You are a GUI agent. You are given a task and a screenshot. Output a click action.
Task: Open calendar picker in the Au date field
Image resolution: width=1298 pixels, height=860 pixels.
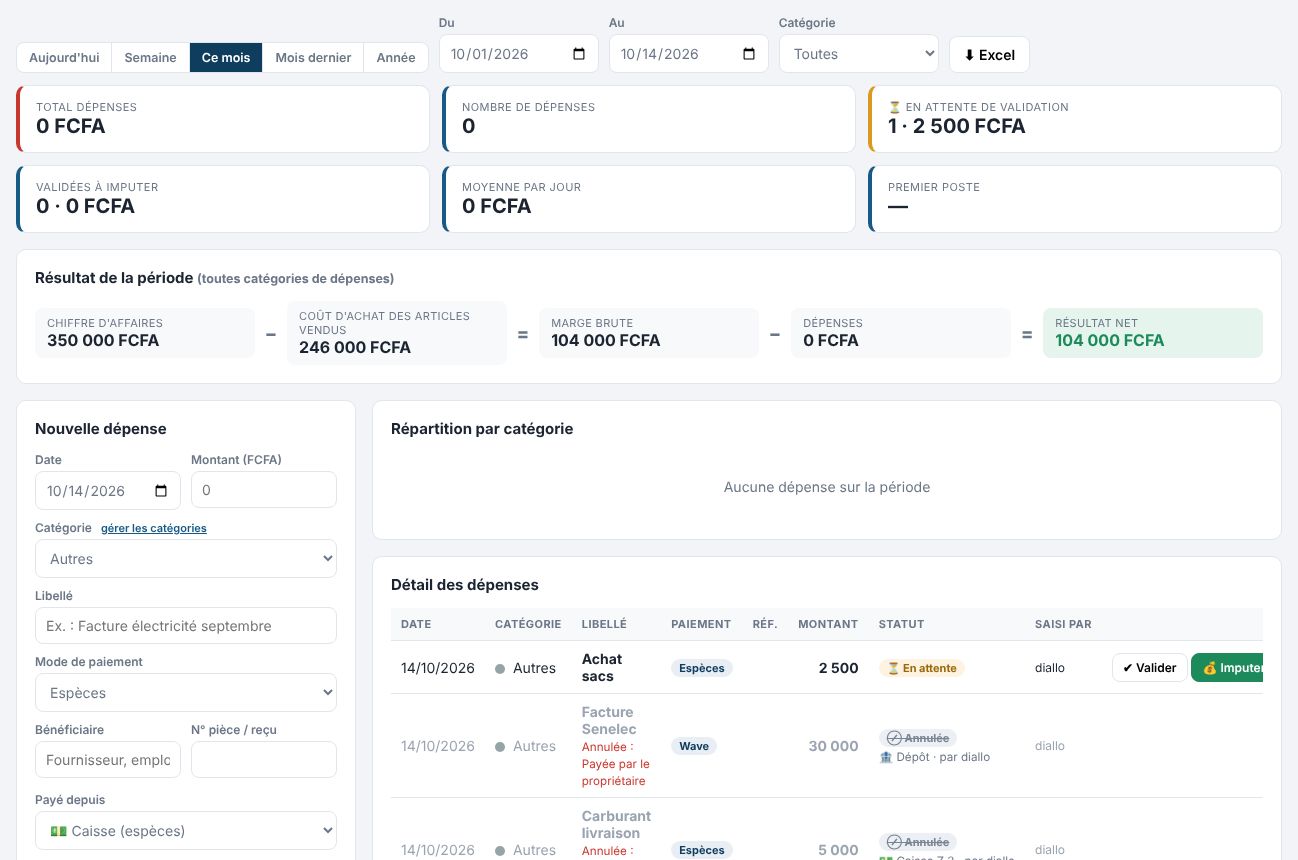coord(749,54)
